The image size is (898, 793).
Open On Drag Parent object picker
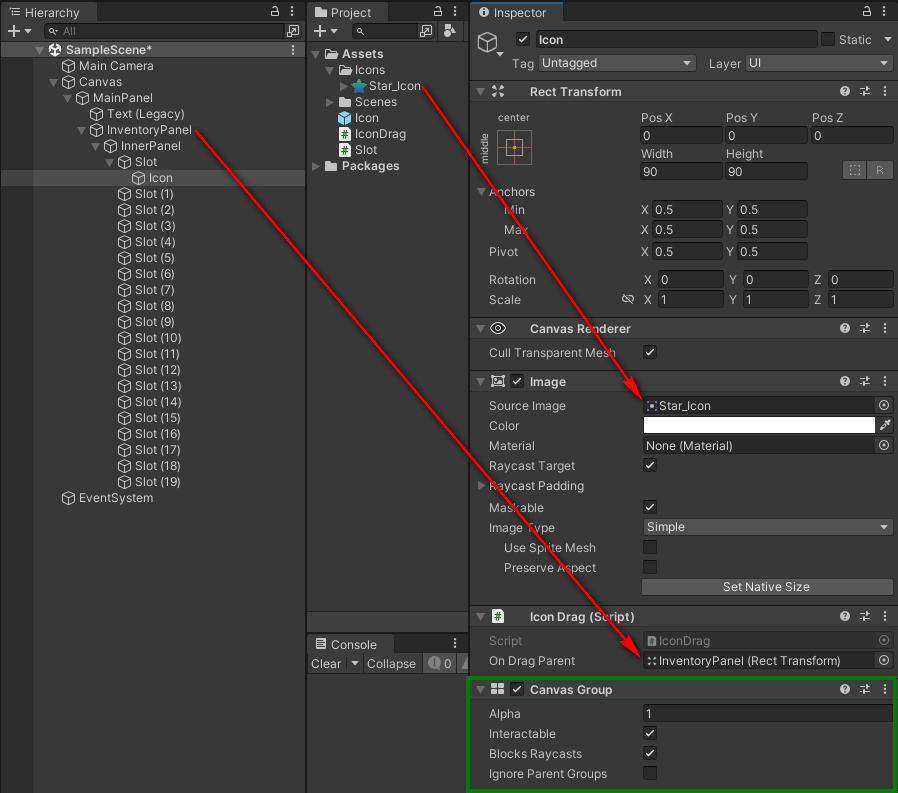[x=884, y=660]
